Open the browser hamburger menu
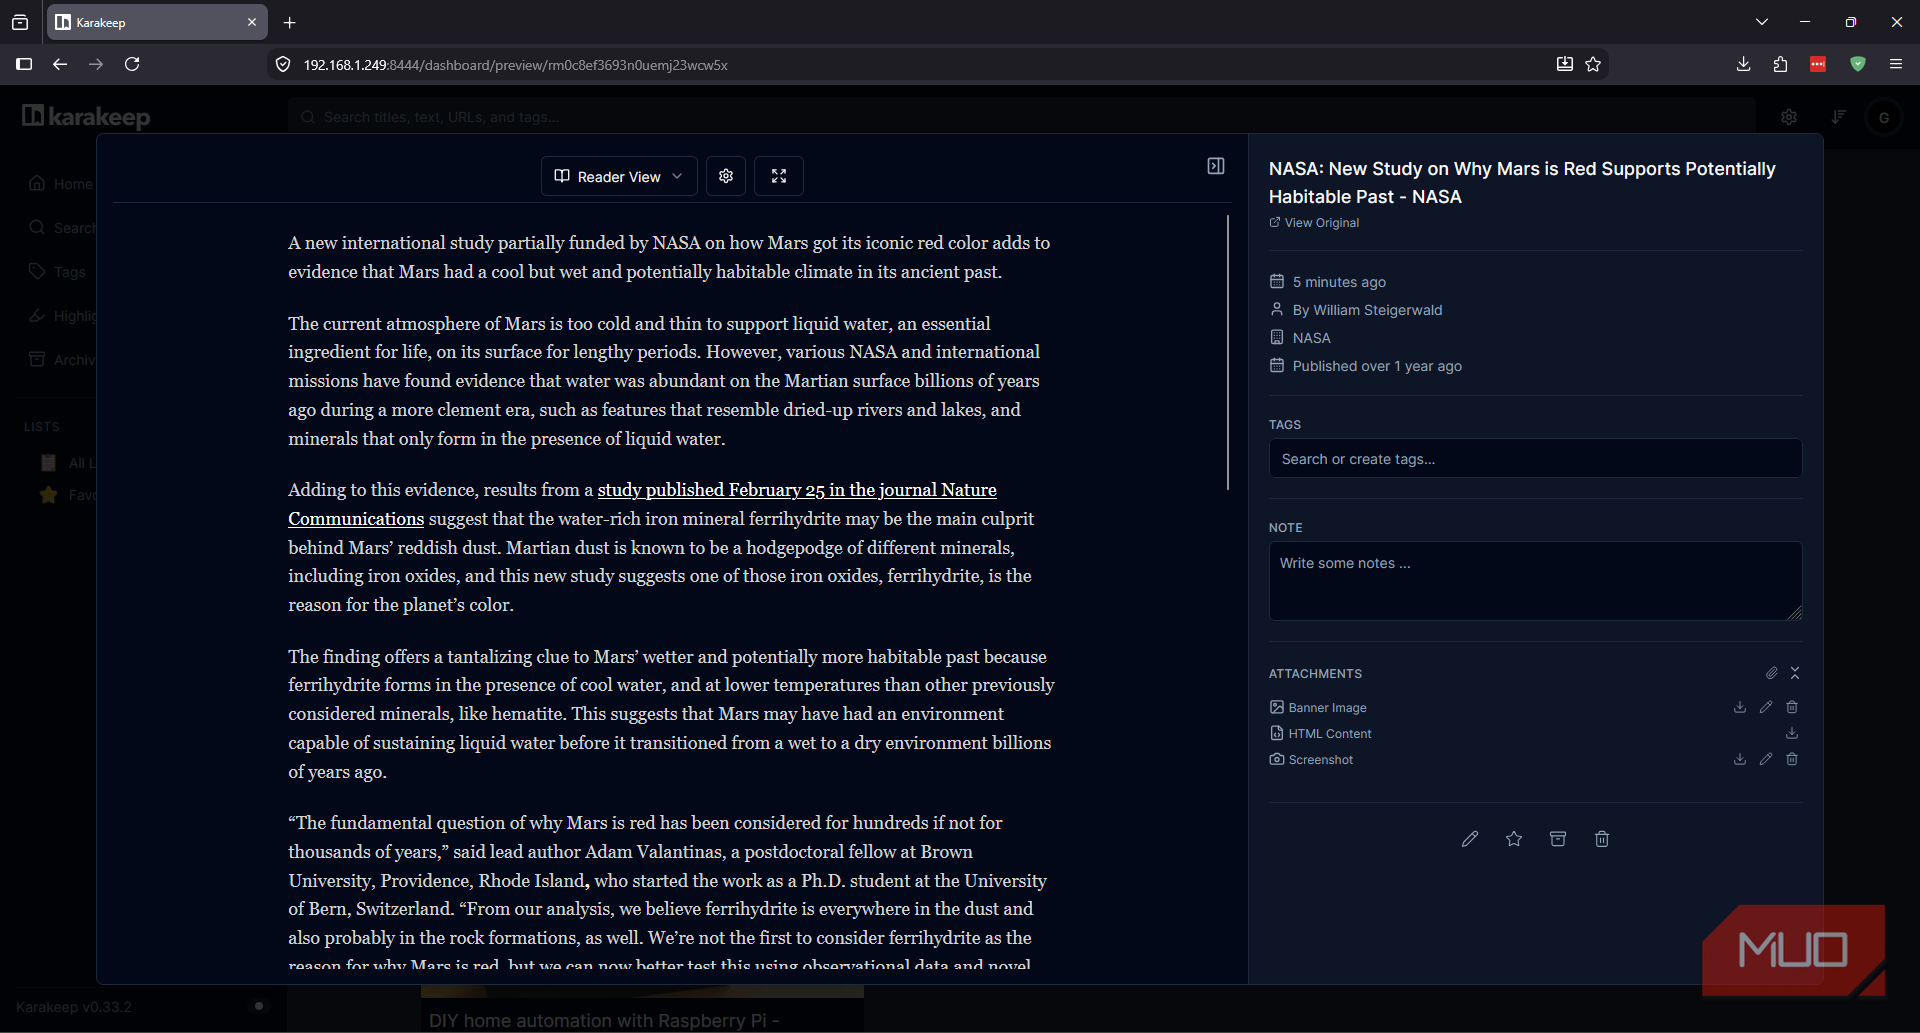Image resolution: width=1920 pixels, height=1033 pixels. click(x=1895, y=64)
